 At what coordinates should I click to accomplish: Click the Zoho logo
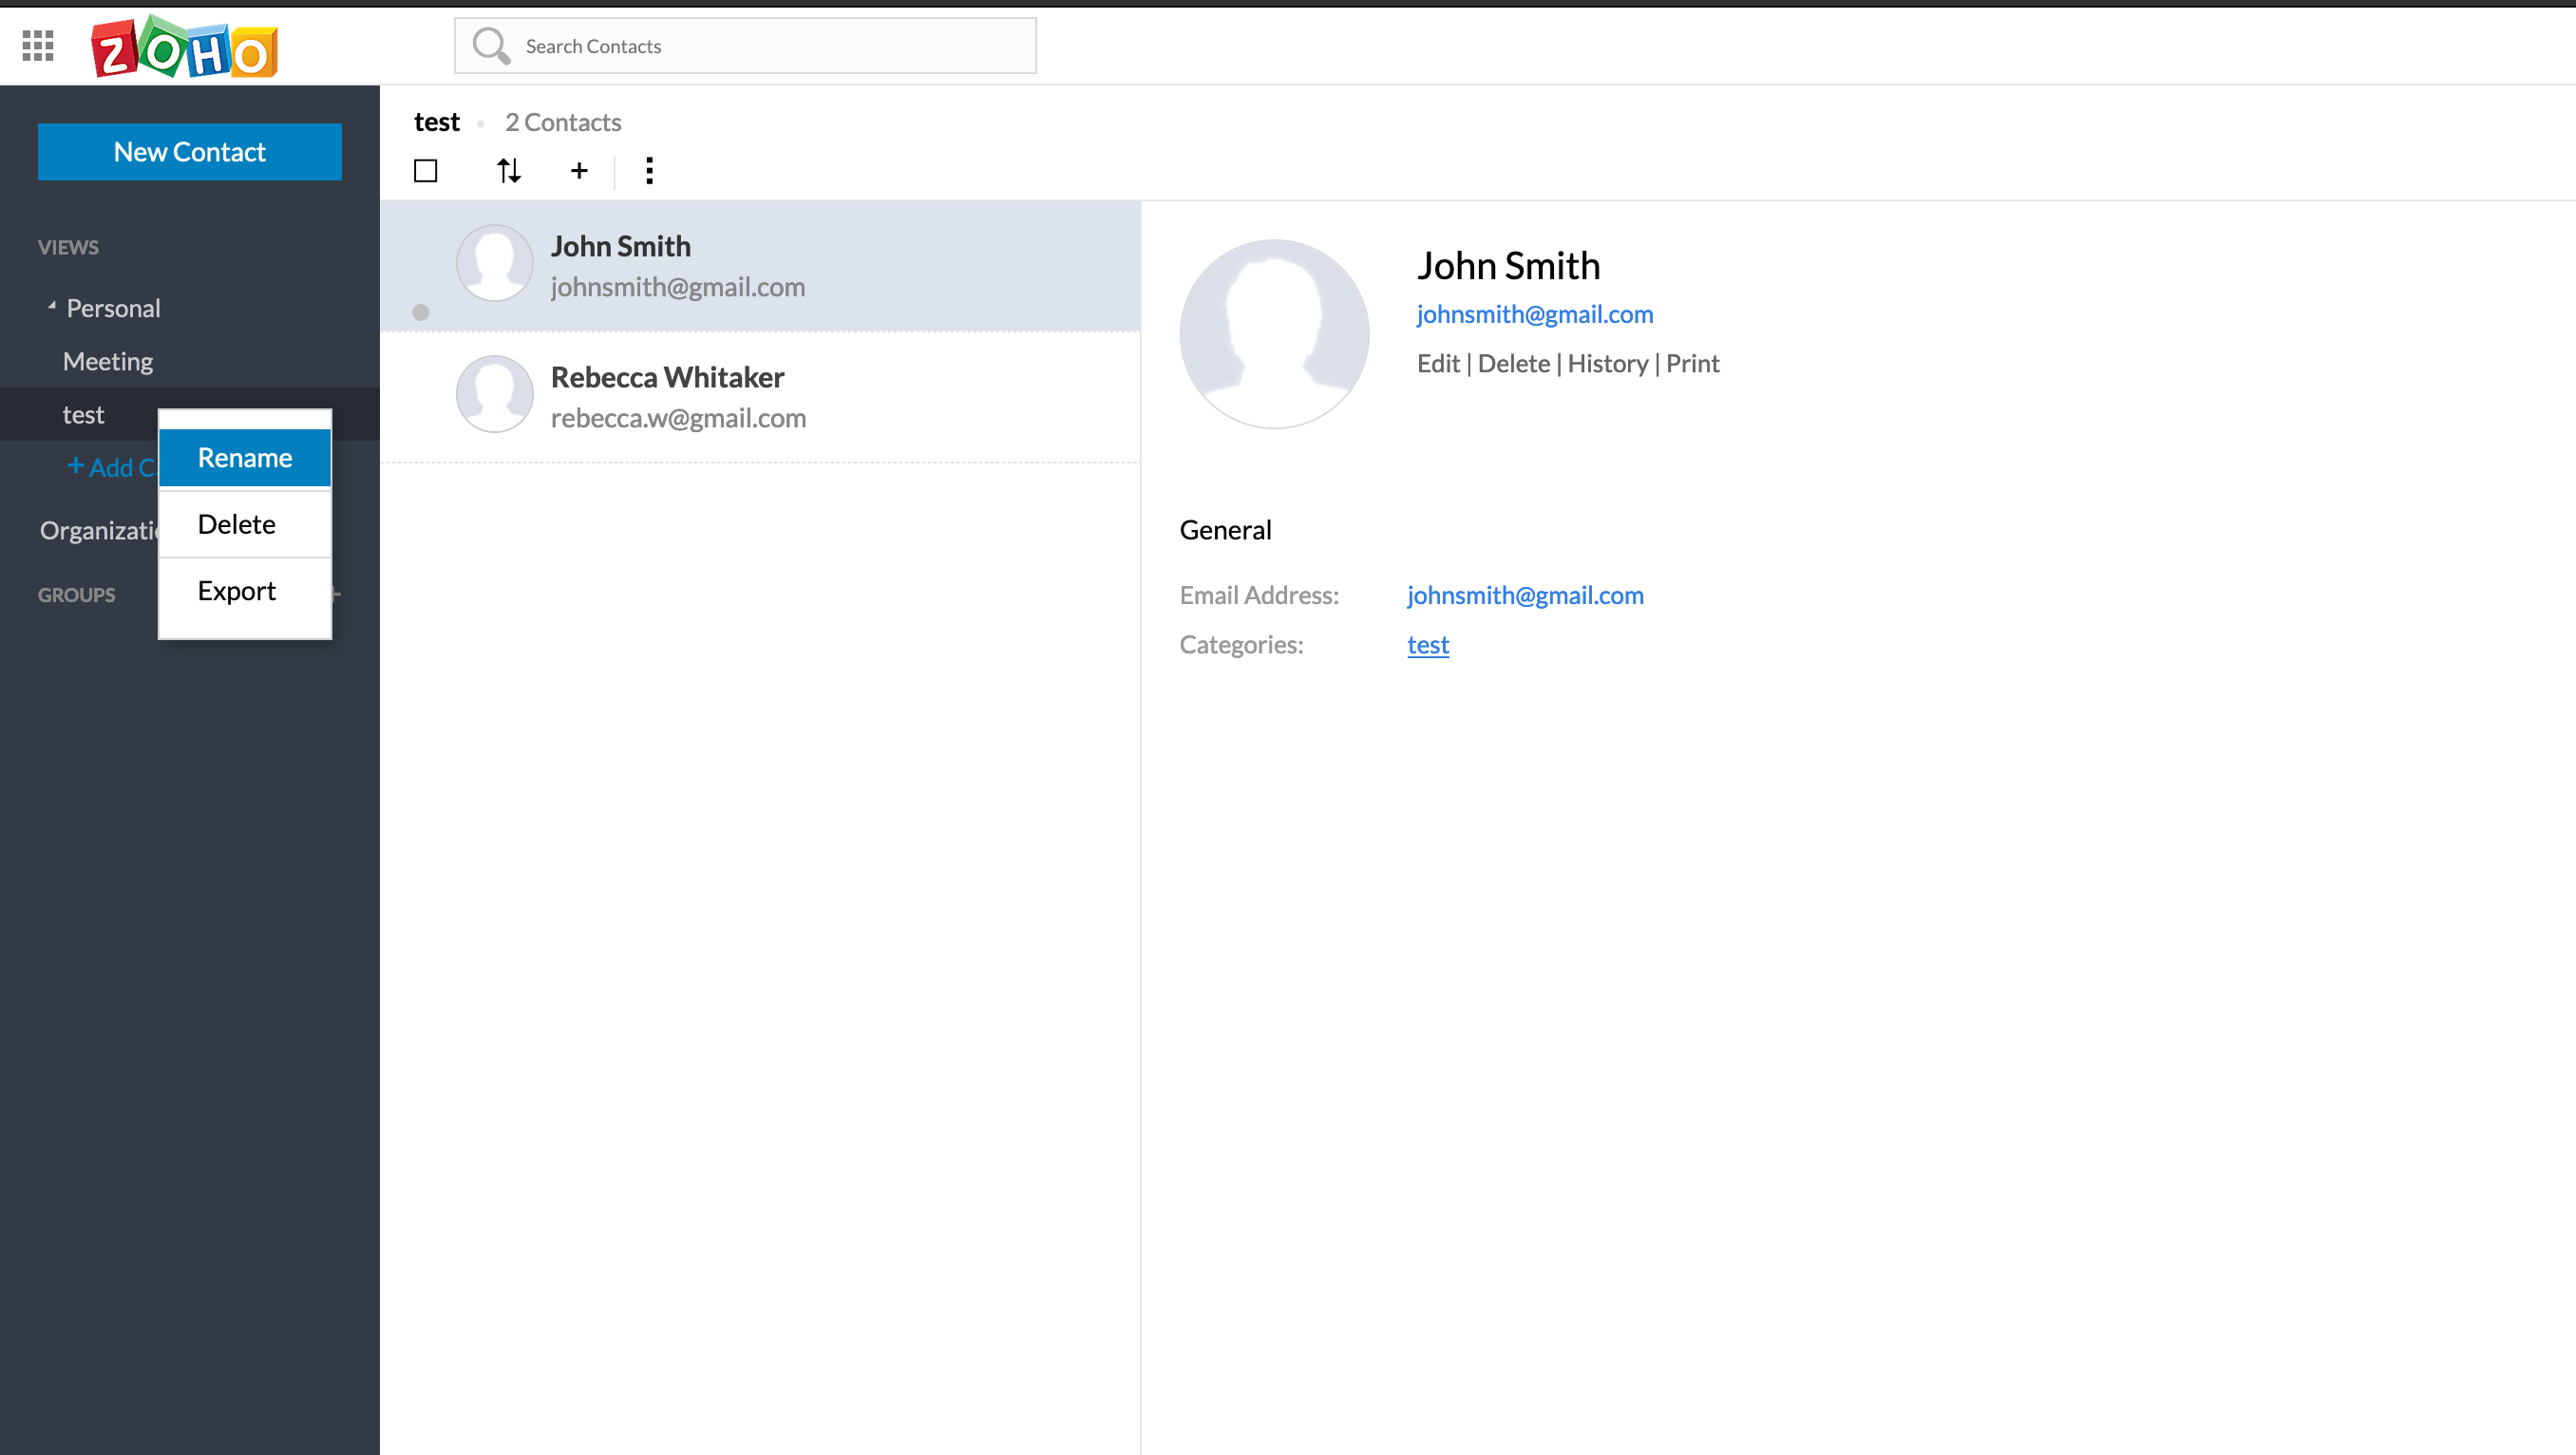pyautogui.click(x=184, y=47)
